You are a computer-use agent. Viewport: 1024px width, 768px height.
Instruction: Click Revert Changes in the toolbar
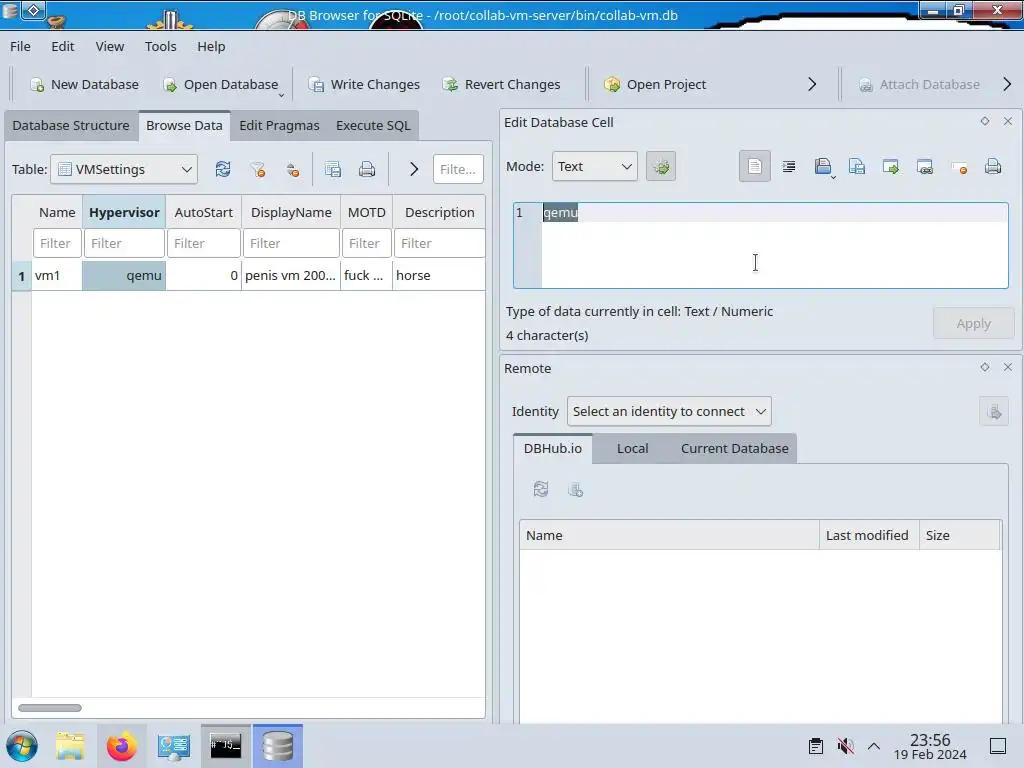click(x=502, y=84)
